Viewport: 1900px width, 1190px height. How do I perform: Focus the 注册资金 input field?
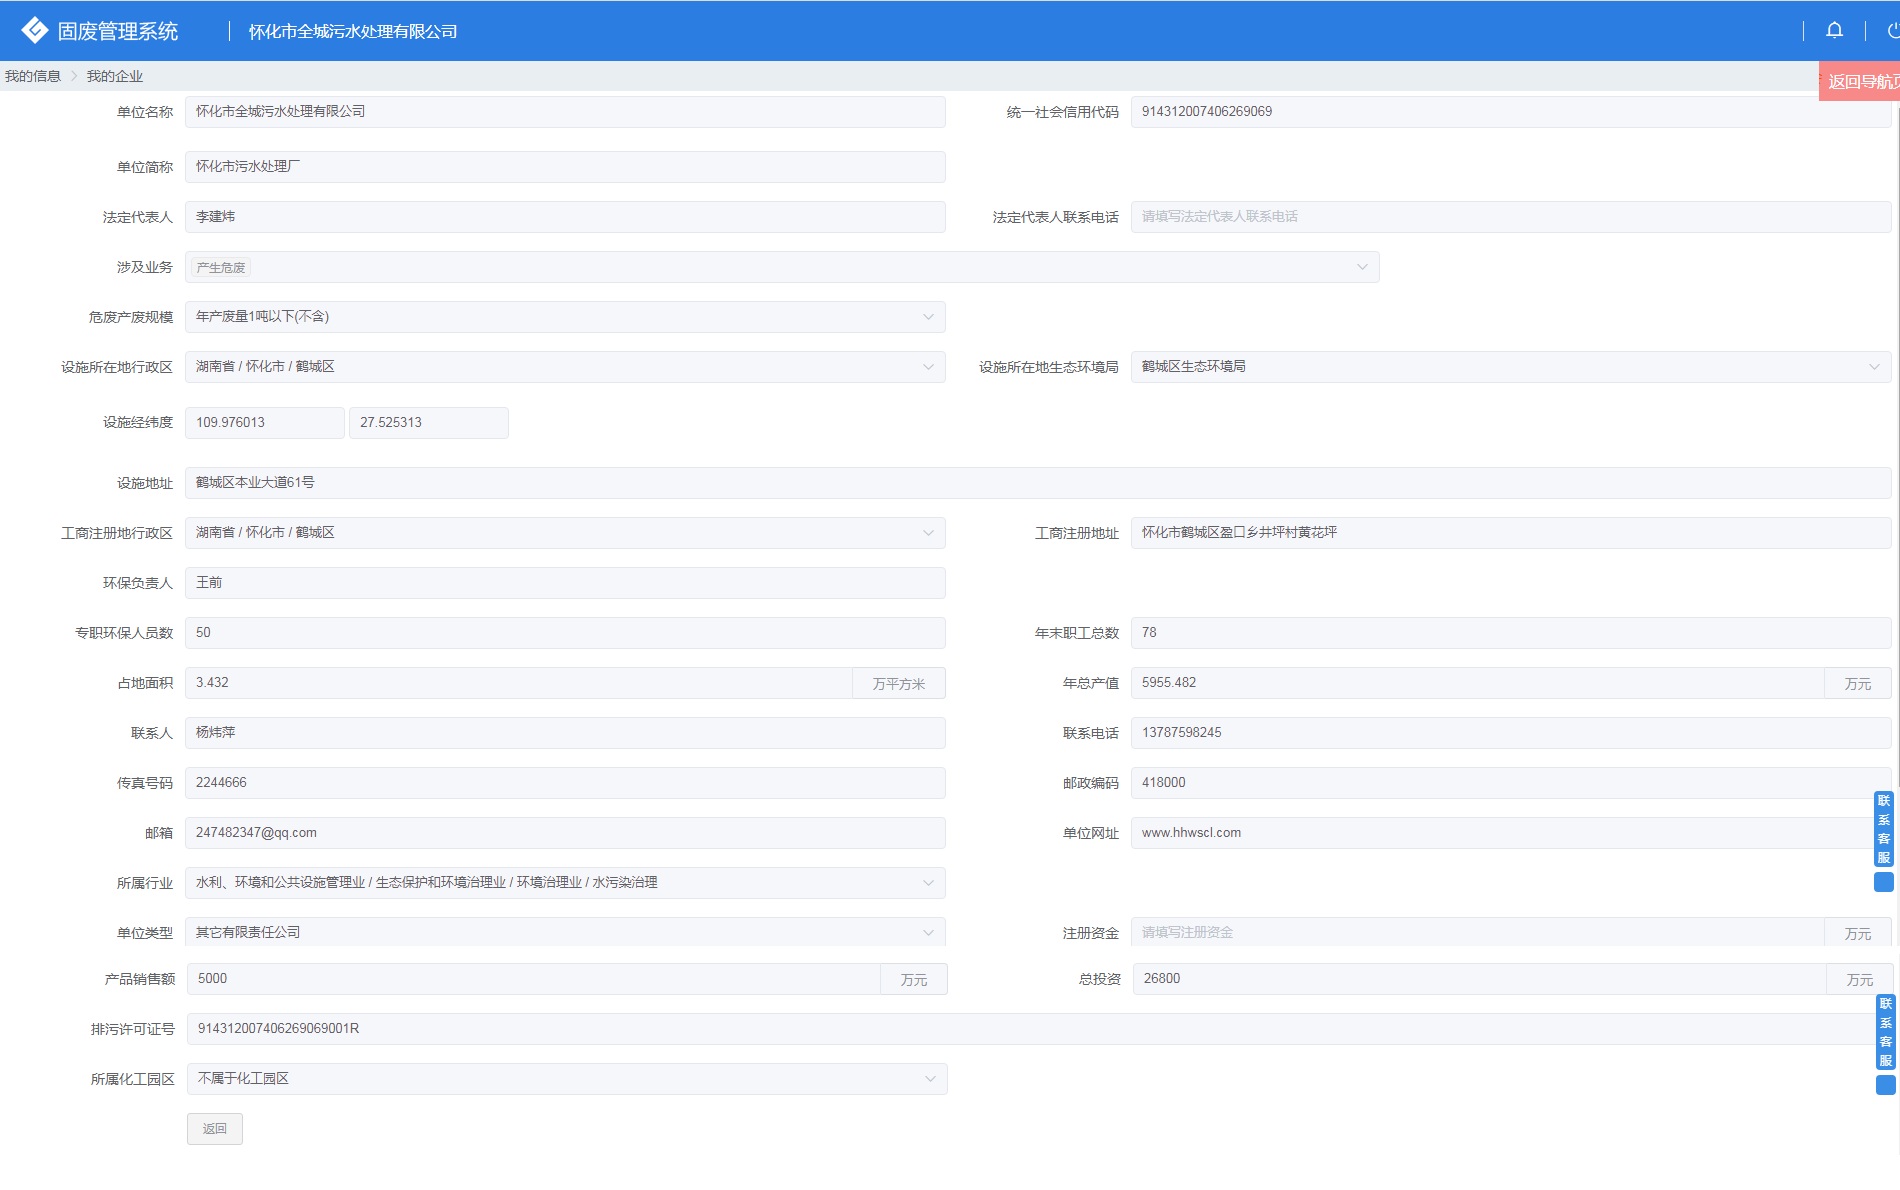1476,933
